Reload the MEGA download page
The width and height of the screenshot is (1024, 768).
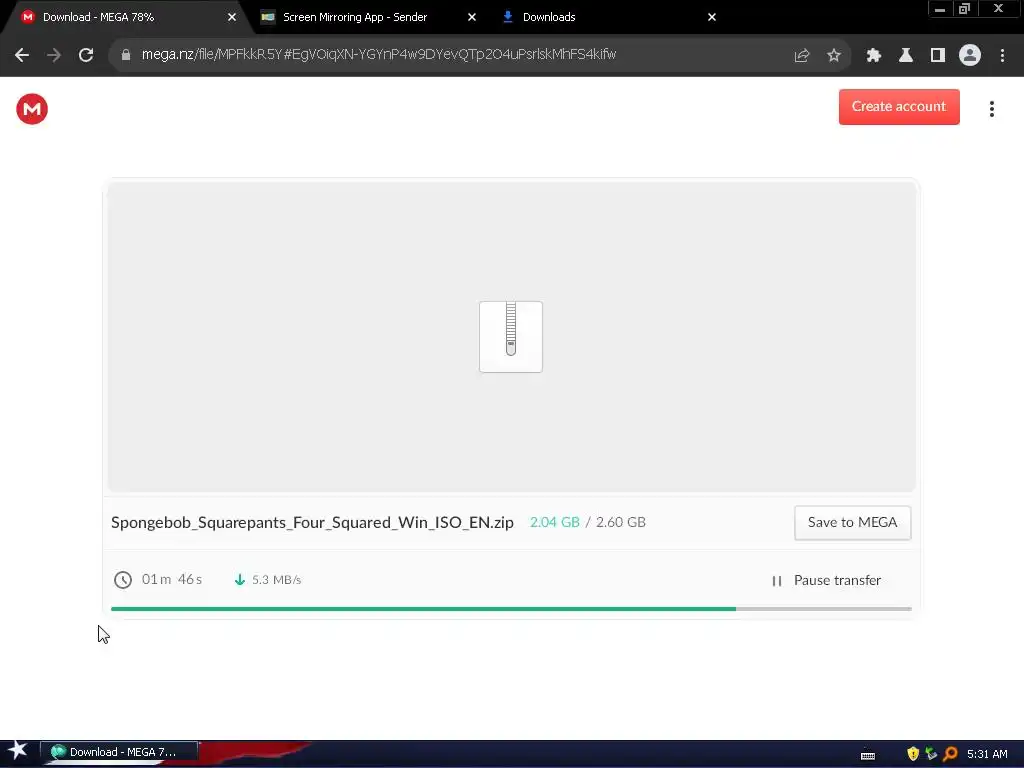[x=86, y=55]
